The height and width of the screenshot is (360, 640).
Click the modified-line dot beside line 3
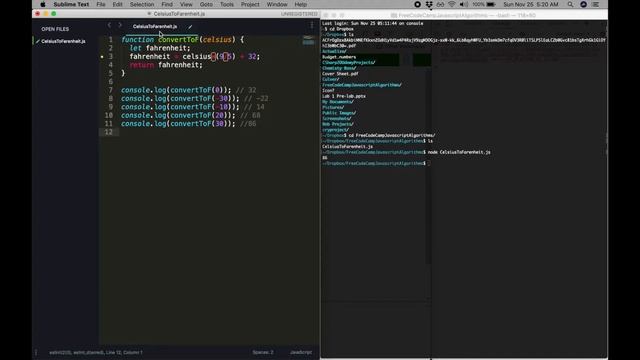coord(102,57)
